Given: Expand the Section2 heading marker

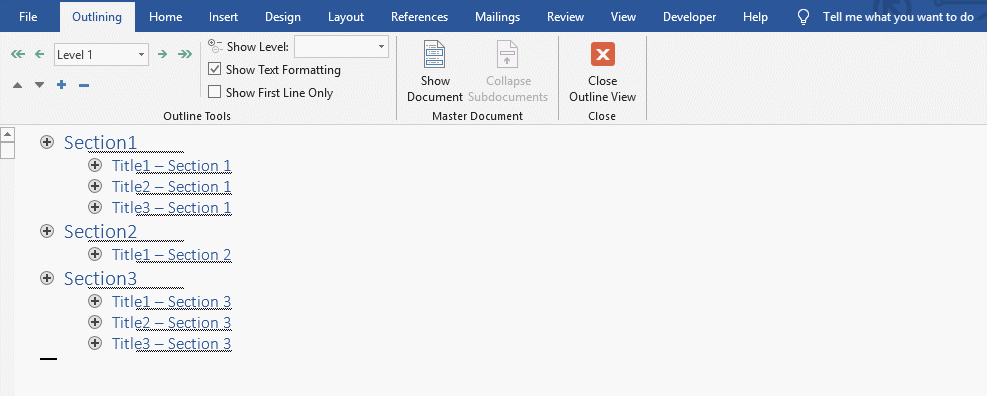Looking at the screenshot, I should tap(47, 231).
